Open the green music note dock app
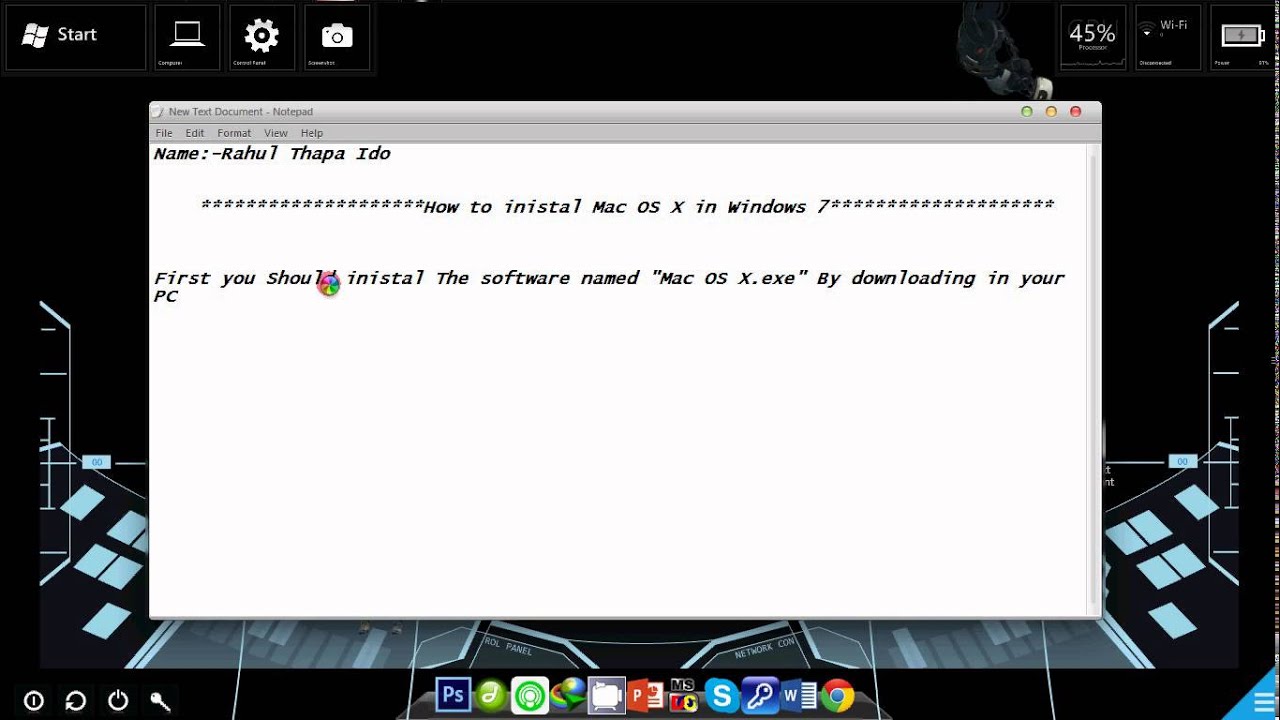This screenshot has width=1280, height=720. point(491,694)
